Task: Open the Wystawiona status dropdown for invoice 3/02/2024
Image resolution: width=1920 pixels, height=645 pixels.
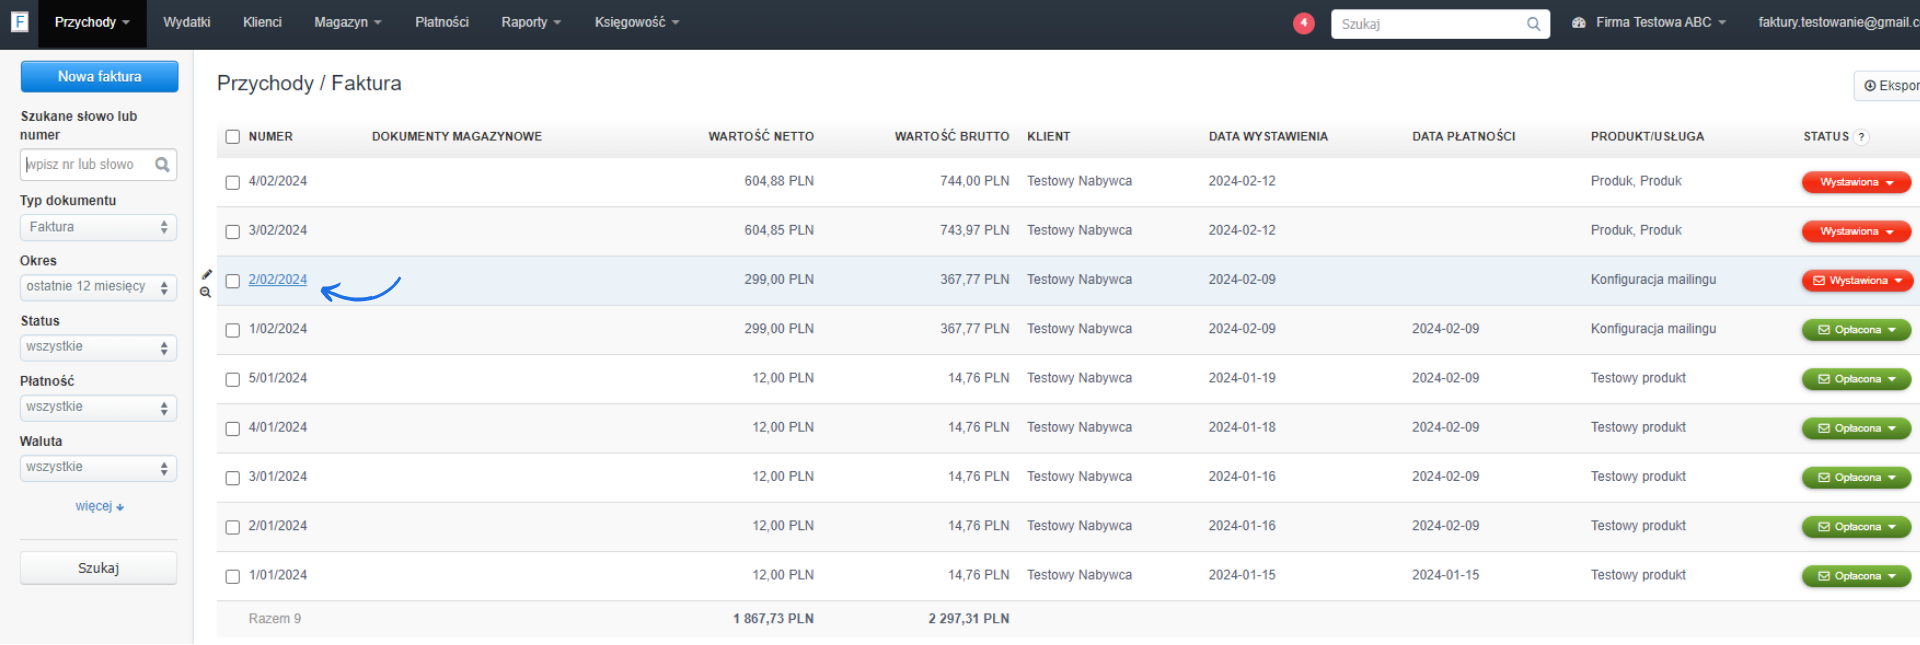Action: coord(1856,231)
